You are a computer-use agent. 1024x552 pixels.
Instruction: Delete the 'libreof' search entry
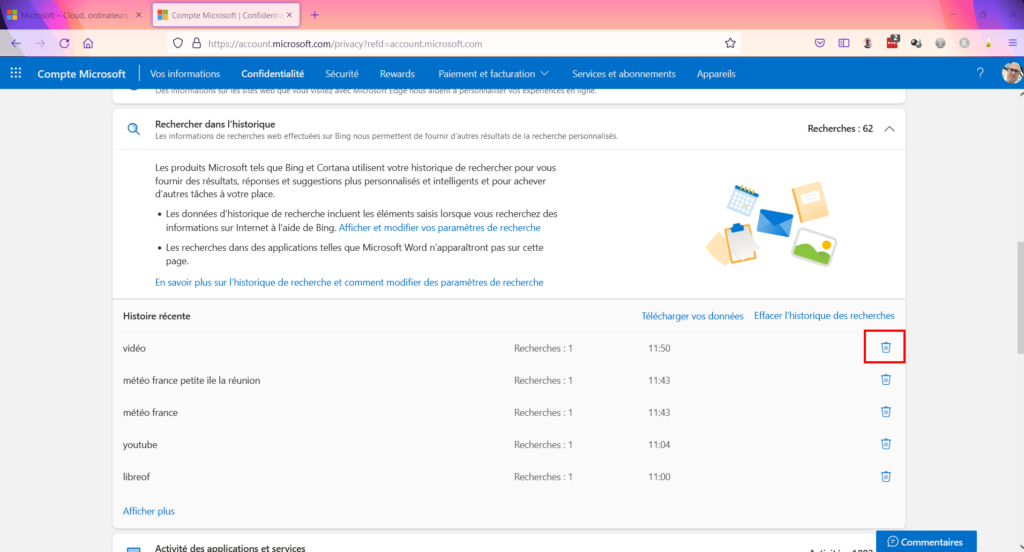(x=886, y=476)
